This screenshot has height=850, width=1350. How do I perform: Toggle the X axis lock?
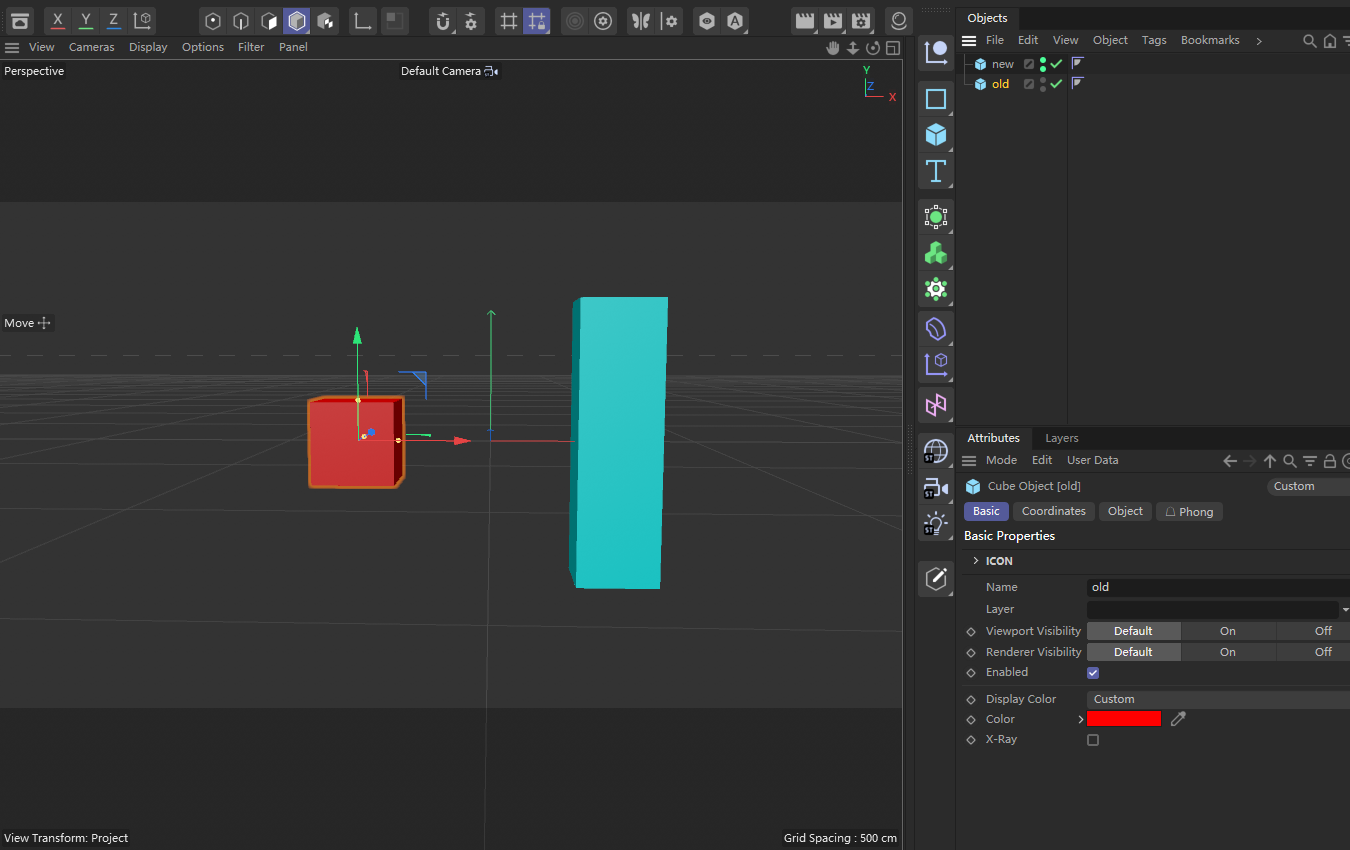(58, 20)
